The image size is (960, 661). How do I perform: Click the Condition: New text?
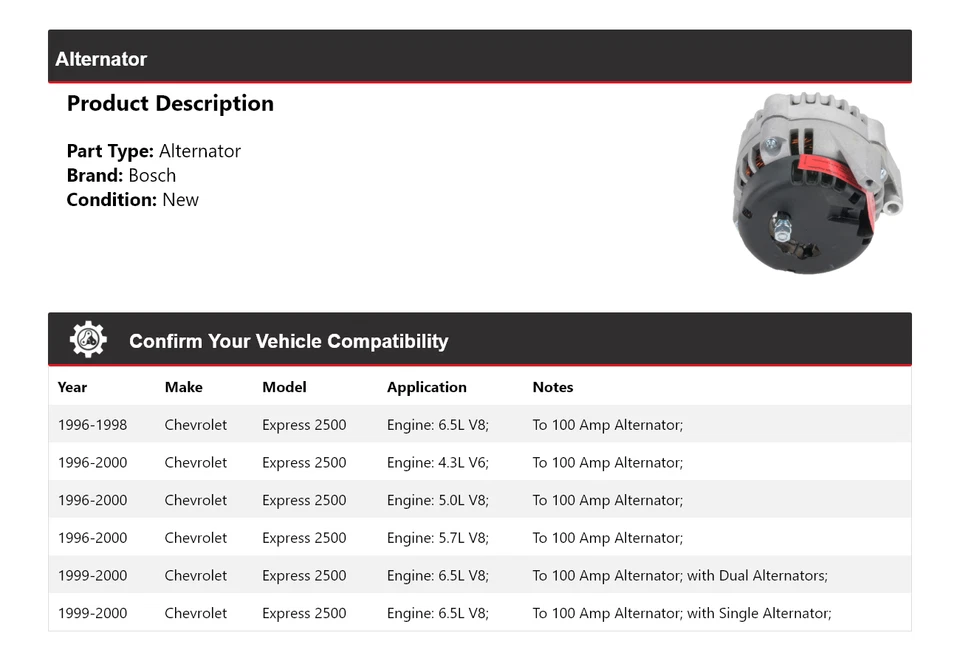(x=133, y=200)
